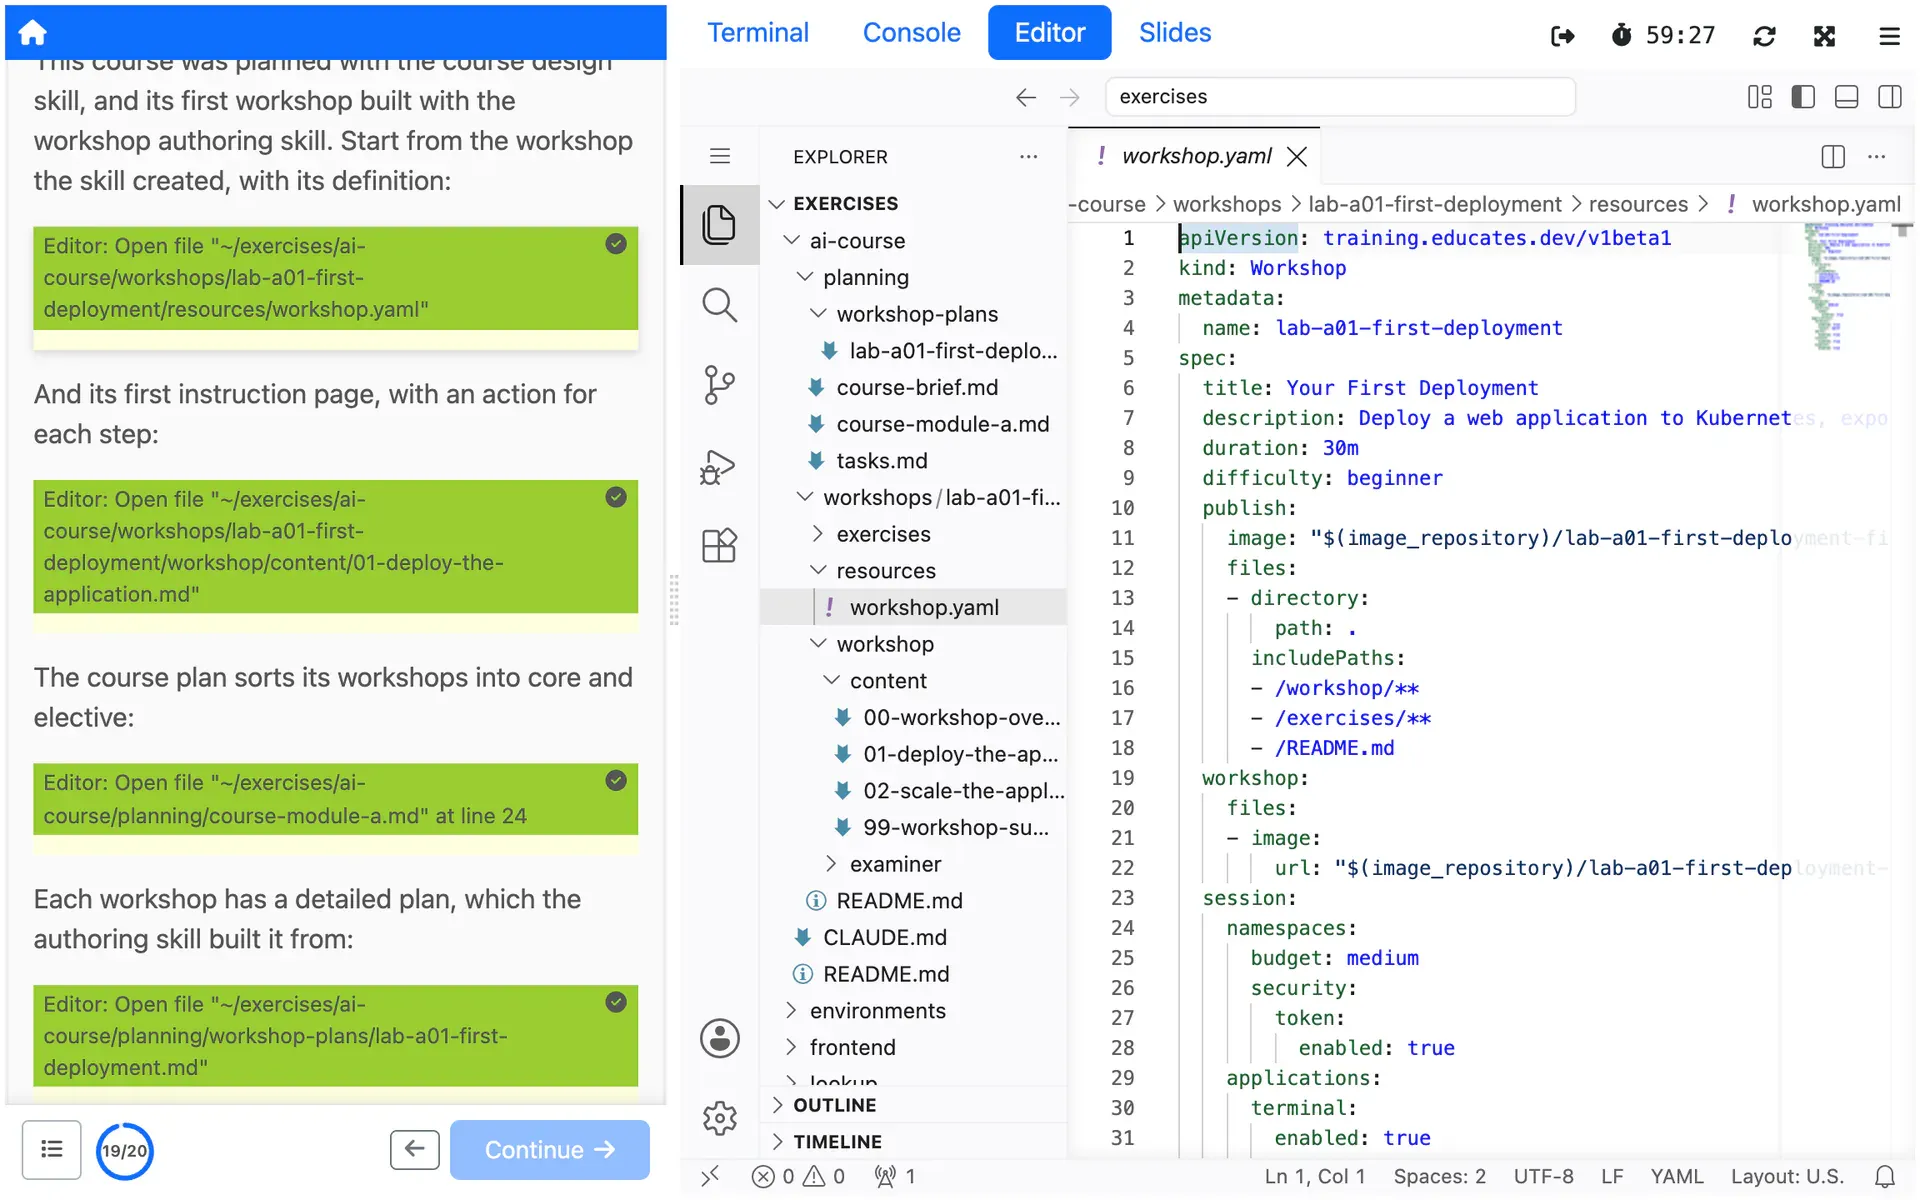The image size is (1920, 1200).
Task: Toggle the primary side bar visibility
Action: (x=1803, y=97)
